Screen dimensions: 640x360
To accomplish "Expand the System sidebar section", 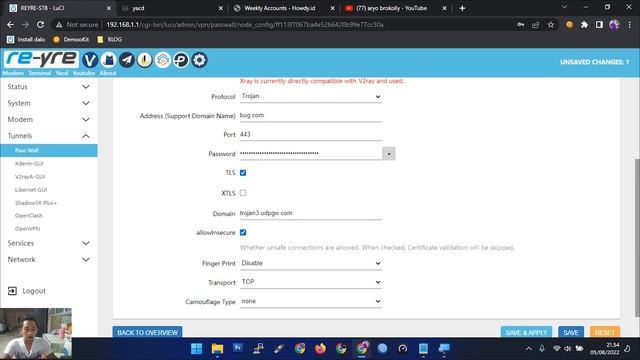I will click(x=49, y=103).
